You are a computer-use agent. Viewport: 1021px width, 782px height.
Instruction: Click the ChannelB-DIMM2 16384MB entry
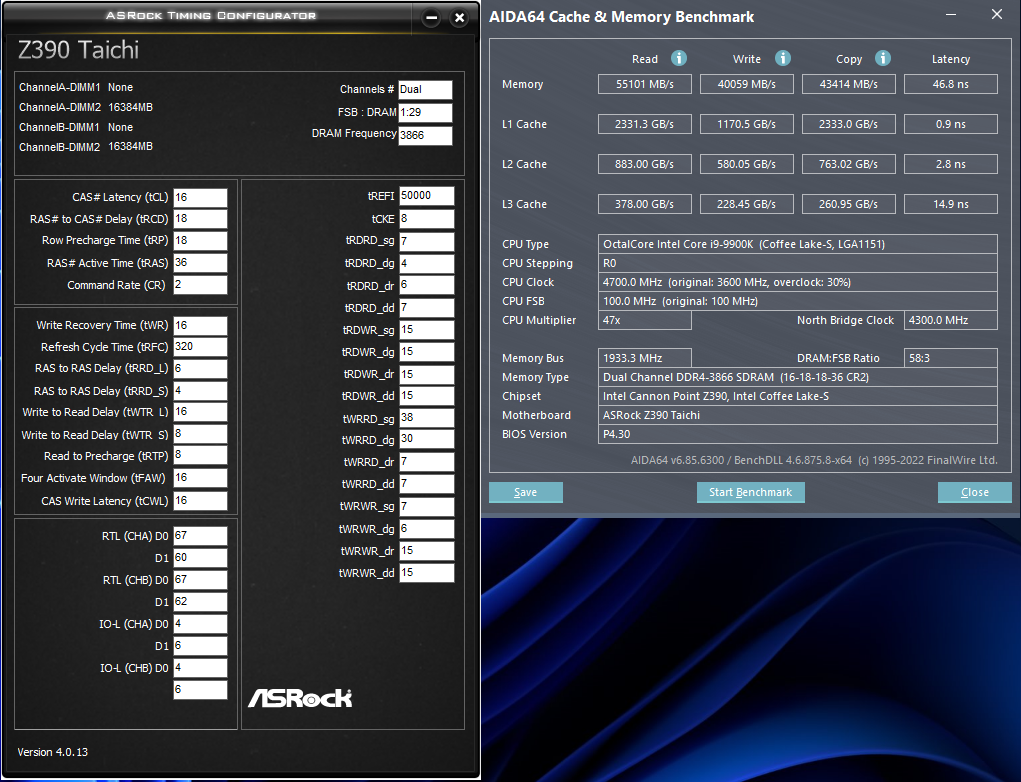coord(86,147)
